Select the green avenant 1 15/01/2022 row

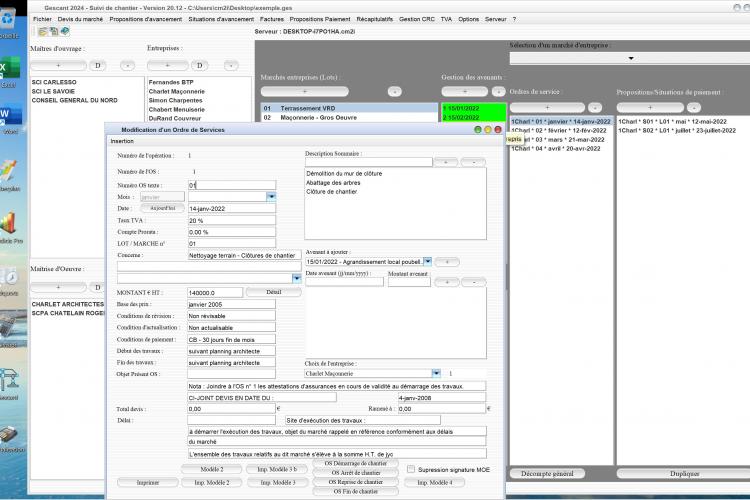pyautogui.click(x=474, y=109)
